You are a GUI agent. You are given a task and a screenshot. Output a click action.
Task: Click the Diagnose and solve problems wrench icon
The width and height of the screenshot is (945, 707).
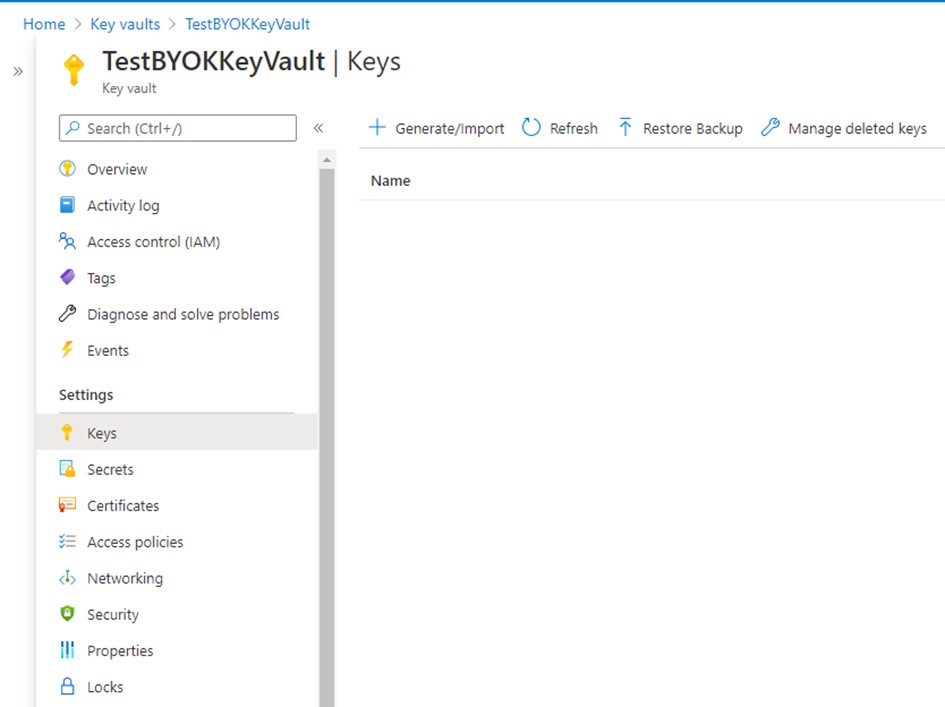pos(68,313)
